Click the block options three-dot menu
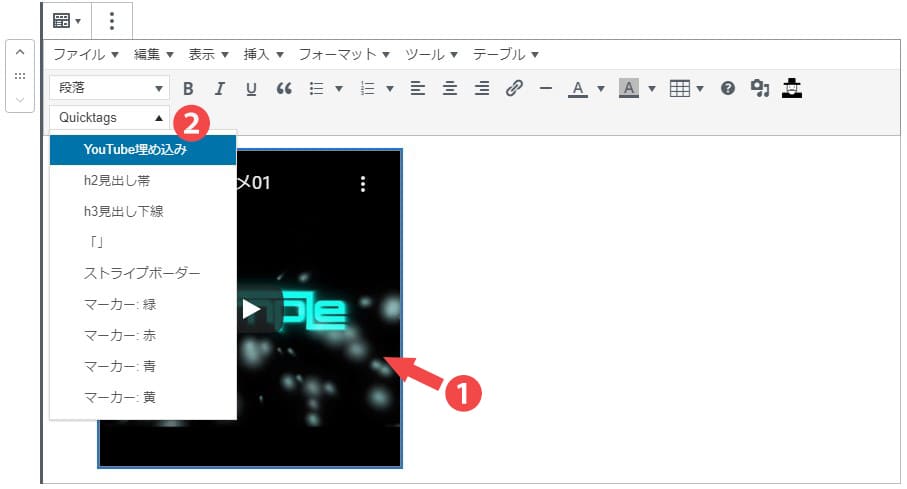Viewport: 907px width, 489px height. [x=111, y=20]
